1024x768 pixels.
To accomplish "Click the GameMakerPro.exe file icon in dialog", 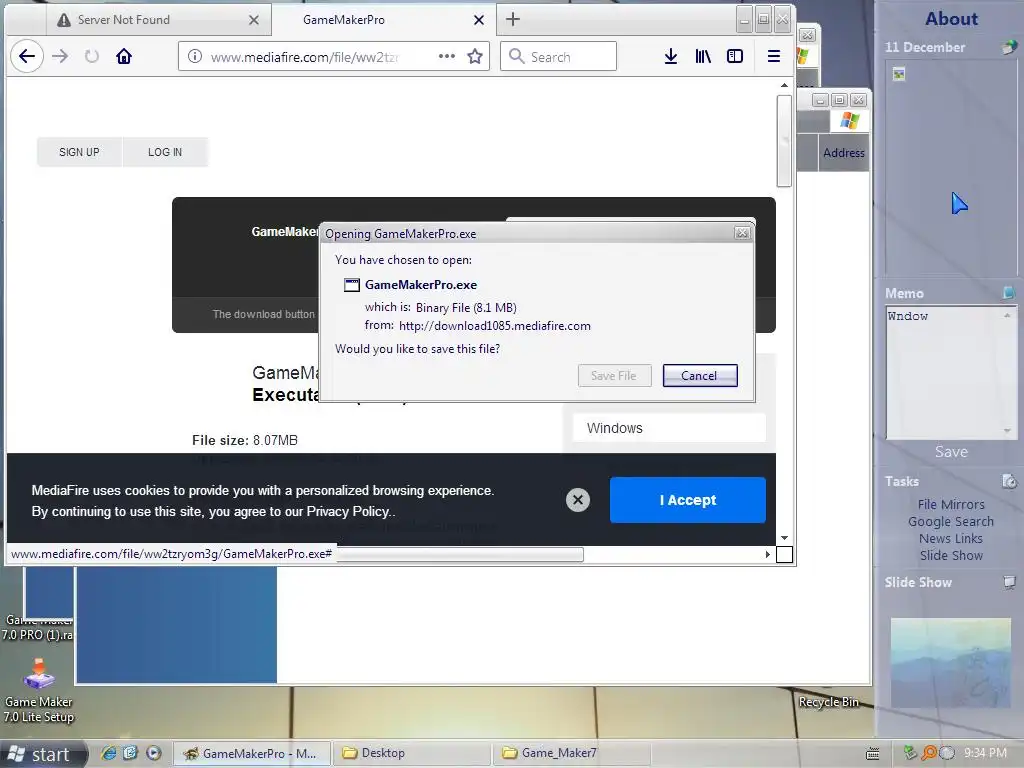I will 351,285.
